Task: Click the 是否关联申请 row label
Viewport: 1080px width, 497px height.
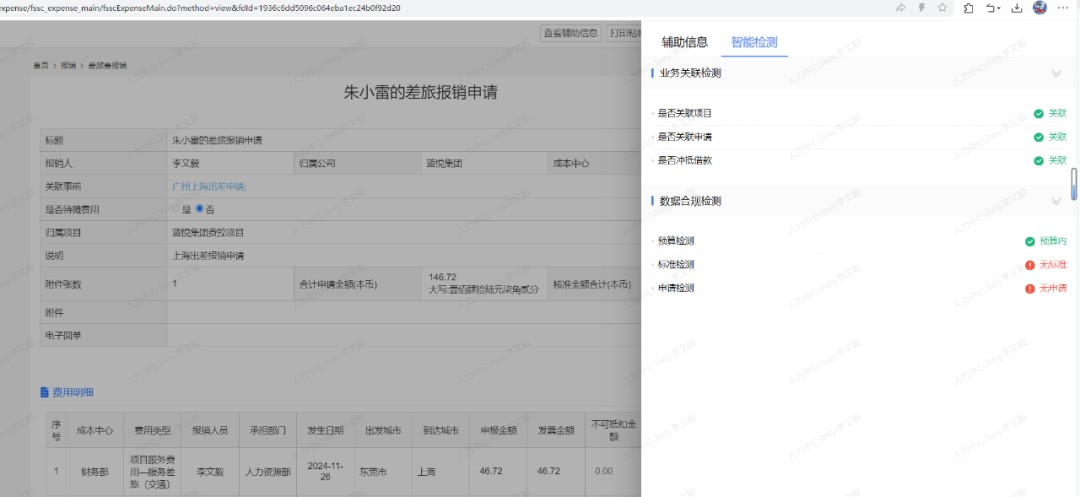Action: pos(685,137)
